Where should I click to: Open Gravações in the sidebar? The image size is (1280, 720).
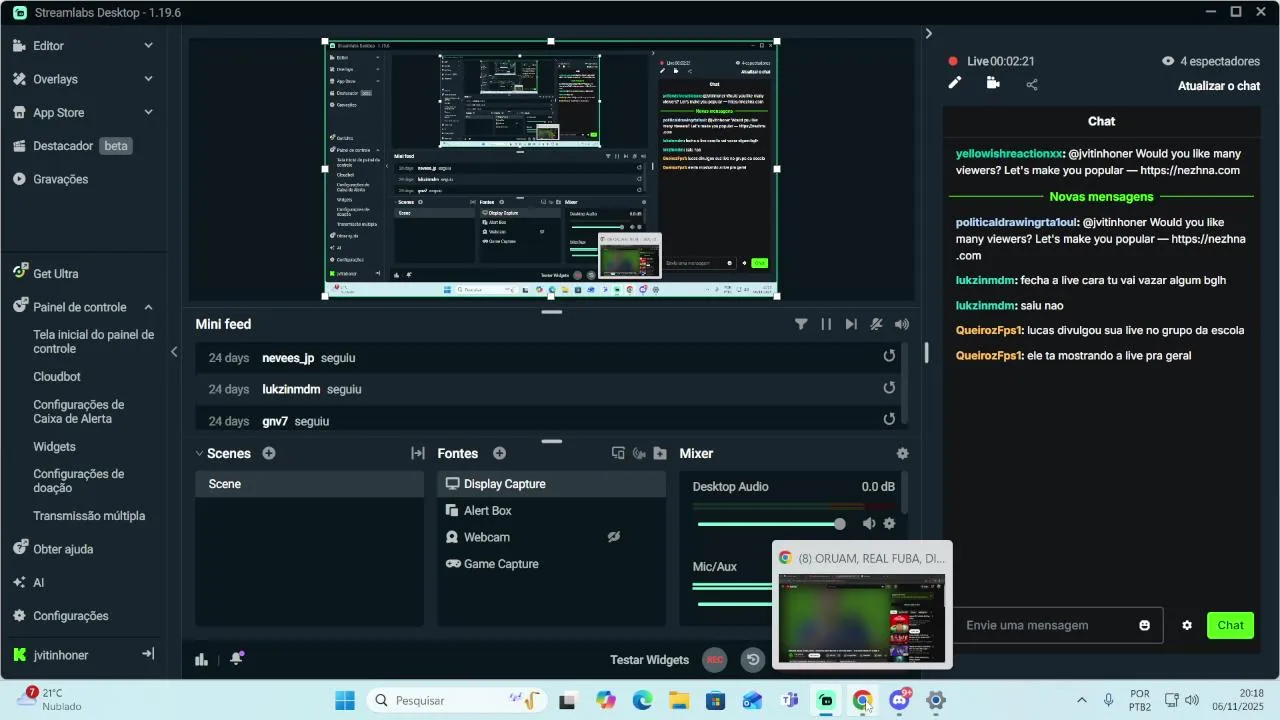[60, 179]
